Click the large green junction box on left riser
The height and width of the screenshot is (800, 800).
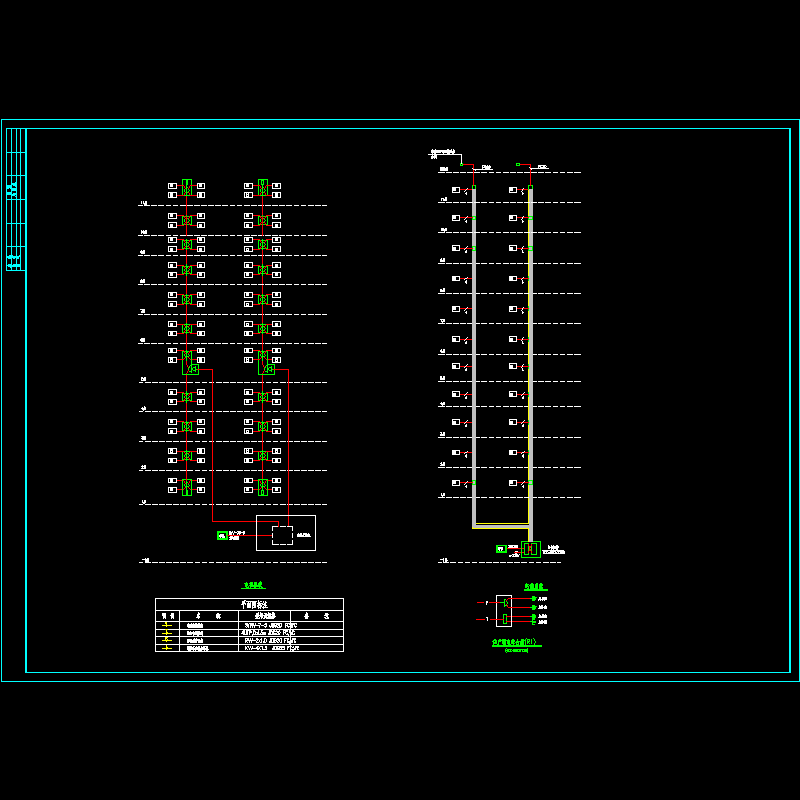point(190,369)
